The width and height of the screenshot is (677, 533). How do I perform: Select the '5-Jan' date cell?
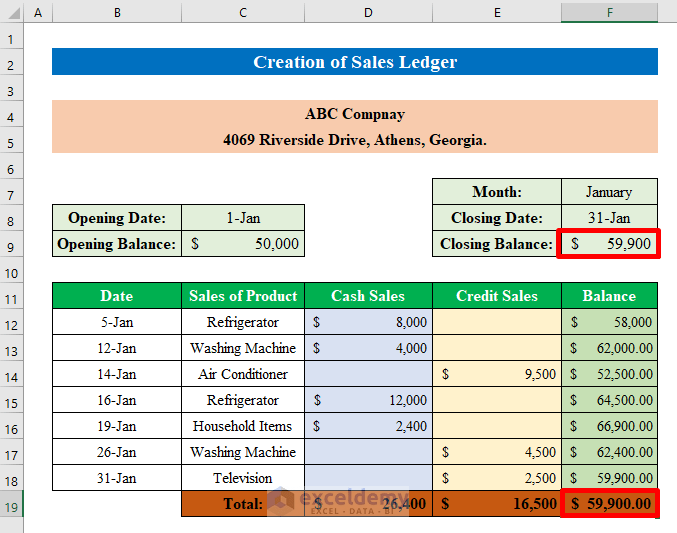(x=117, y=322)
